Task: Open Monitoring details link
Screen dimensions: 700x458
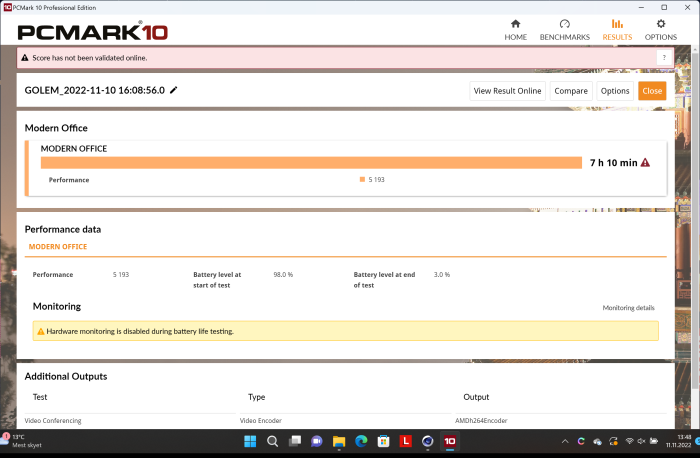Action: point(628,308)
